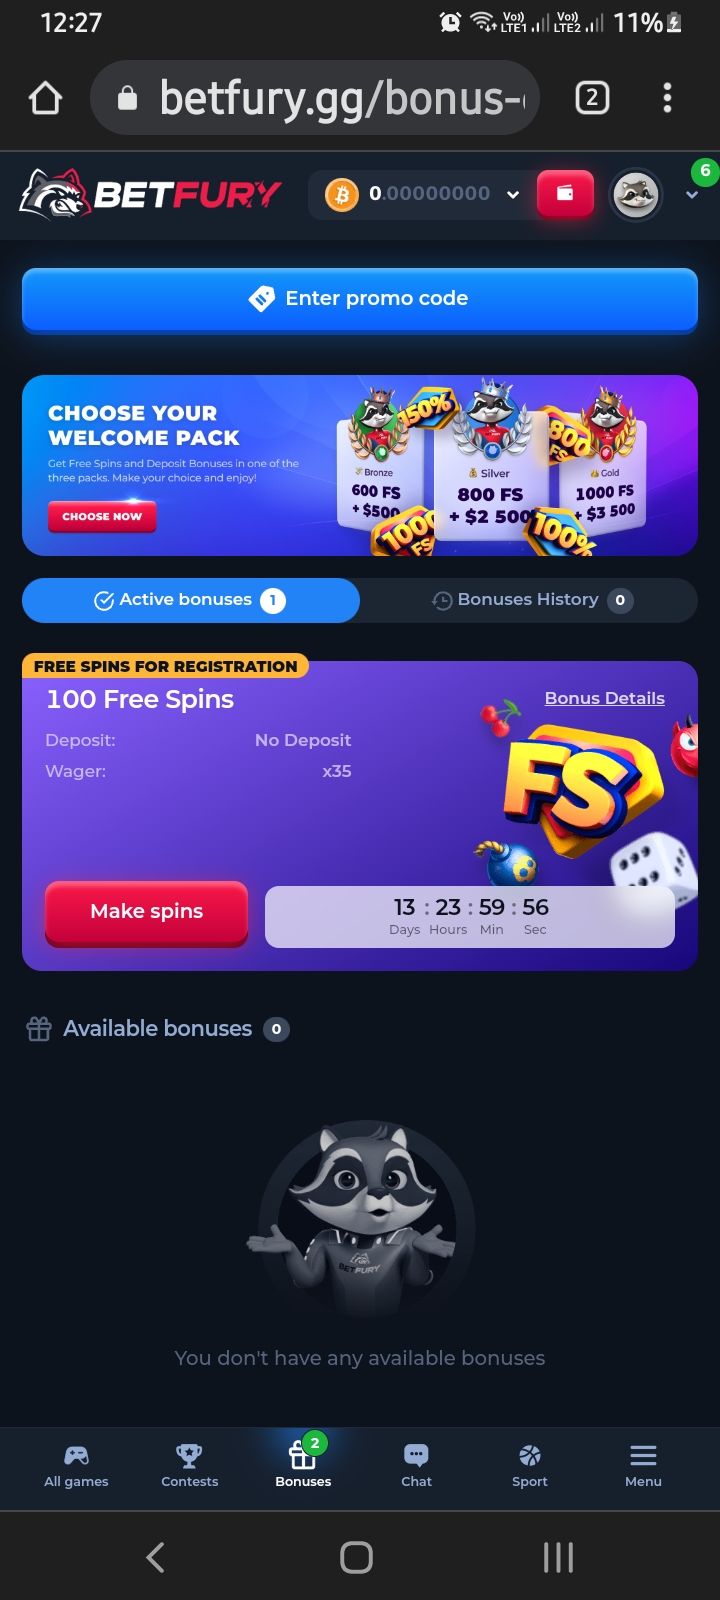Open the hamburger Menu icon
The image size is (720, 1600).
click(643, 1466)
